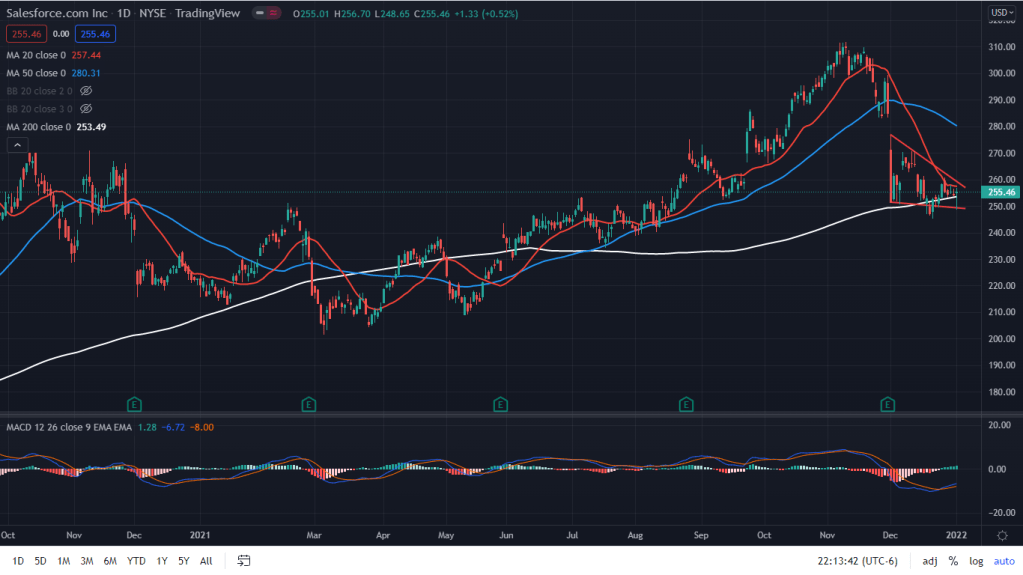Viewport: 1023px width, 575px height.
Task: Click the MA 200 close indicator label
Action: [38, 126]
